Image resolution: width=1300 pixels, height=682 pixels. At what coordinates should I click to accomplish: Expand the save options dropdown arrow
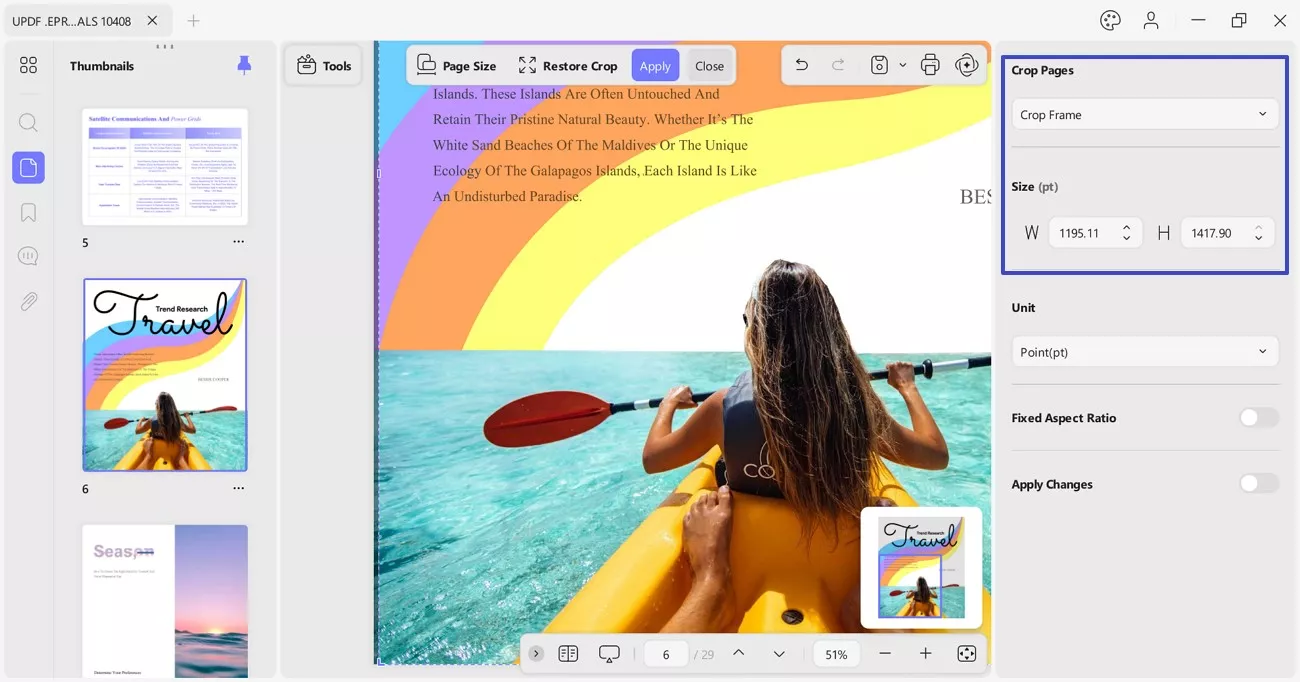tap(902, 65)
